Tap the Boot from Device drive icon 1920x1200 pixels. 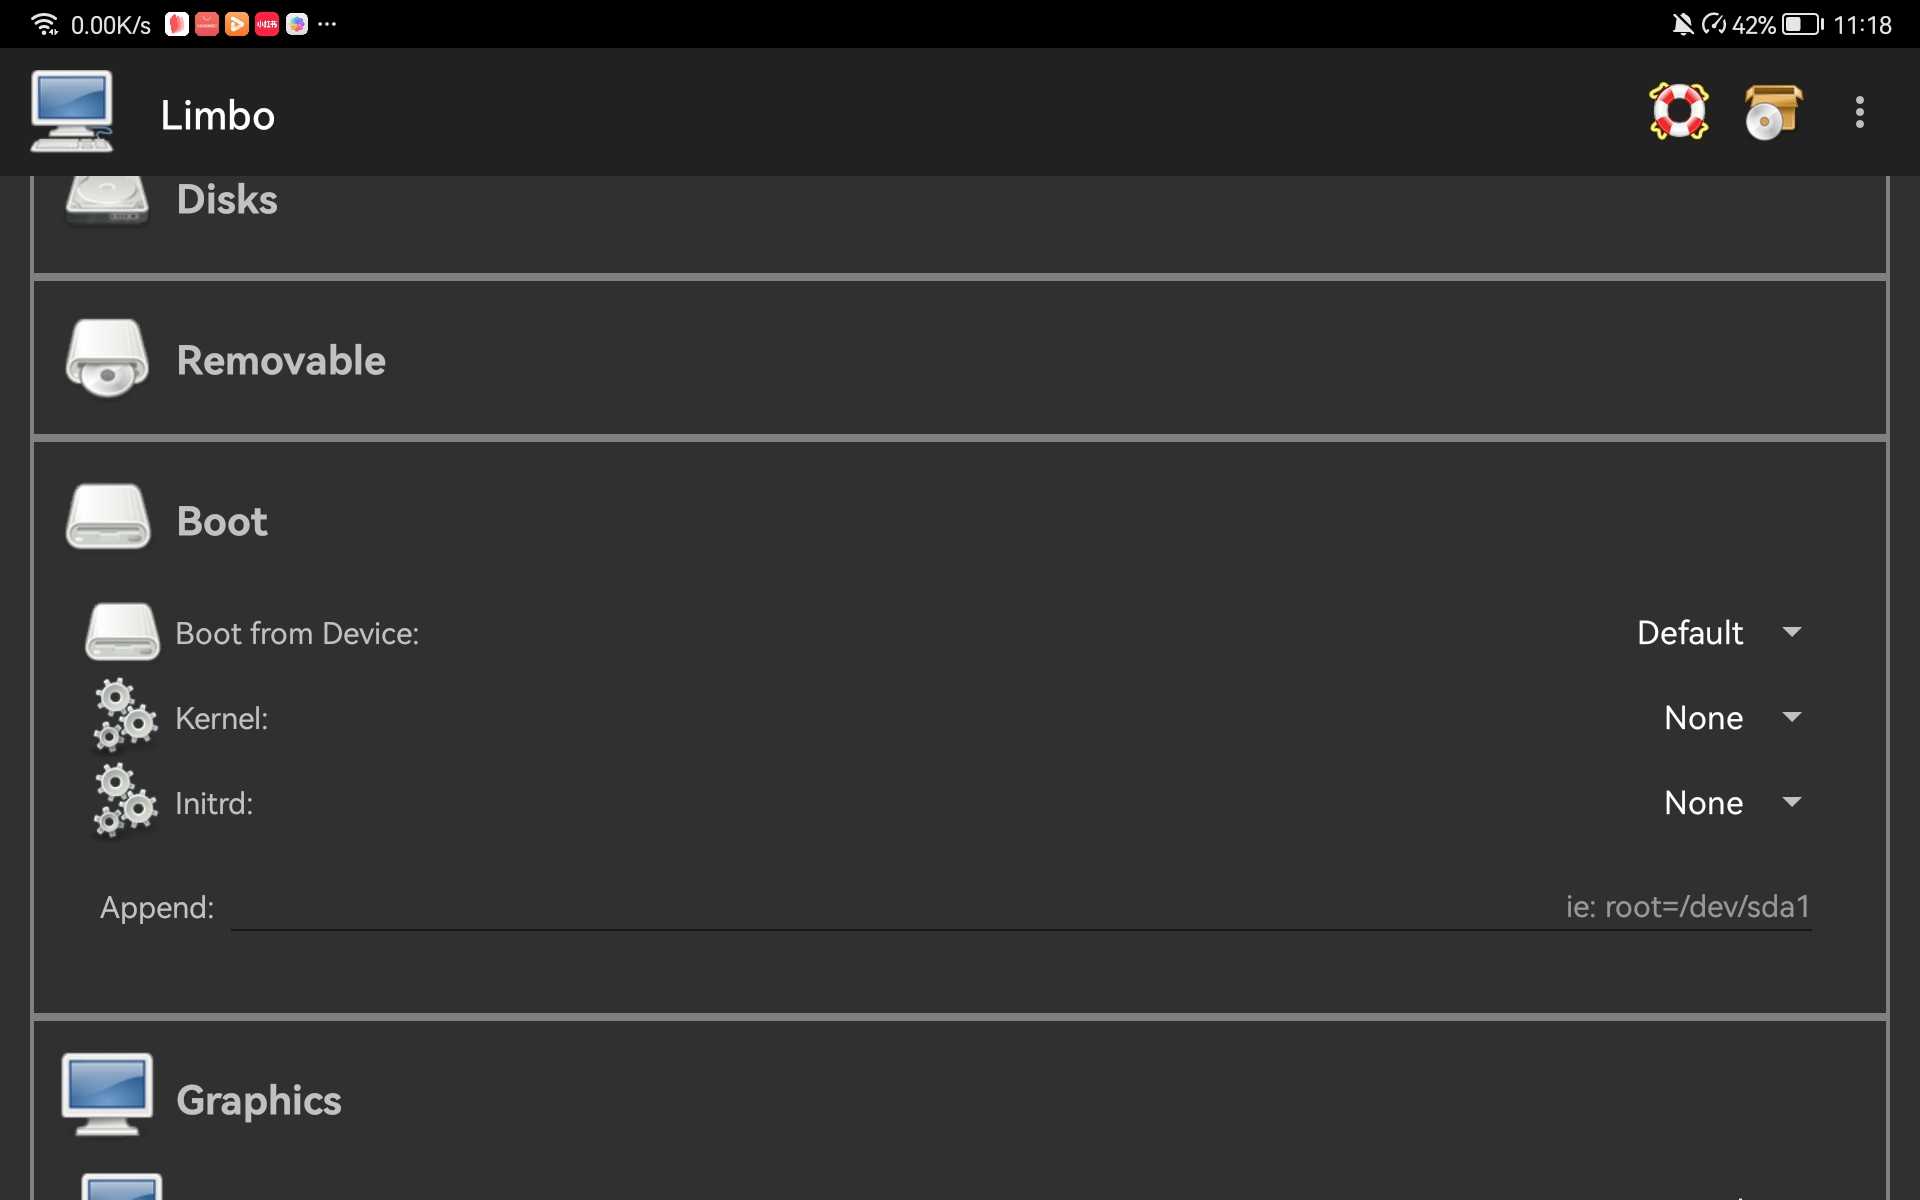[122, 632]
